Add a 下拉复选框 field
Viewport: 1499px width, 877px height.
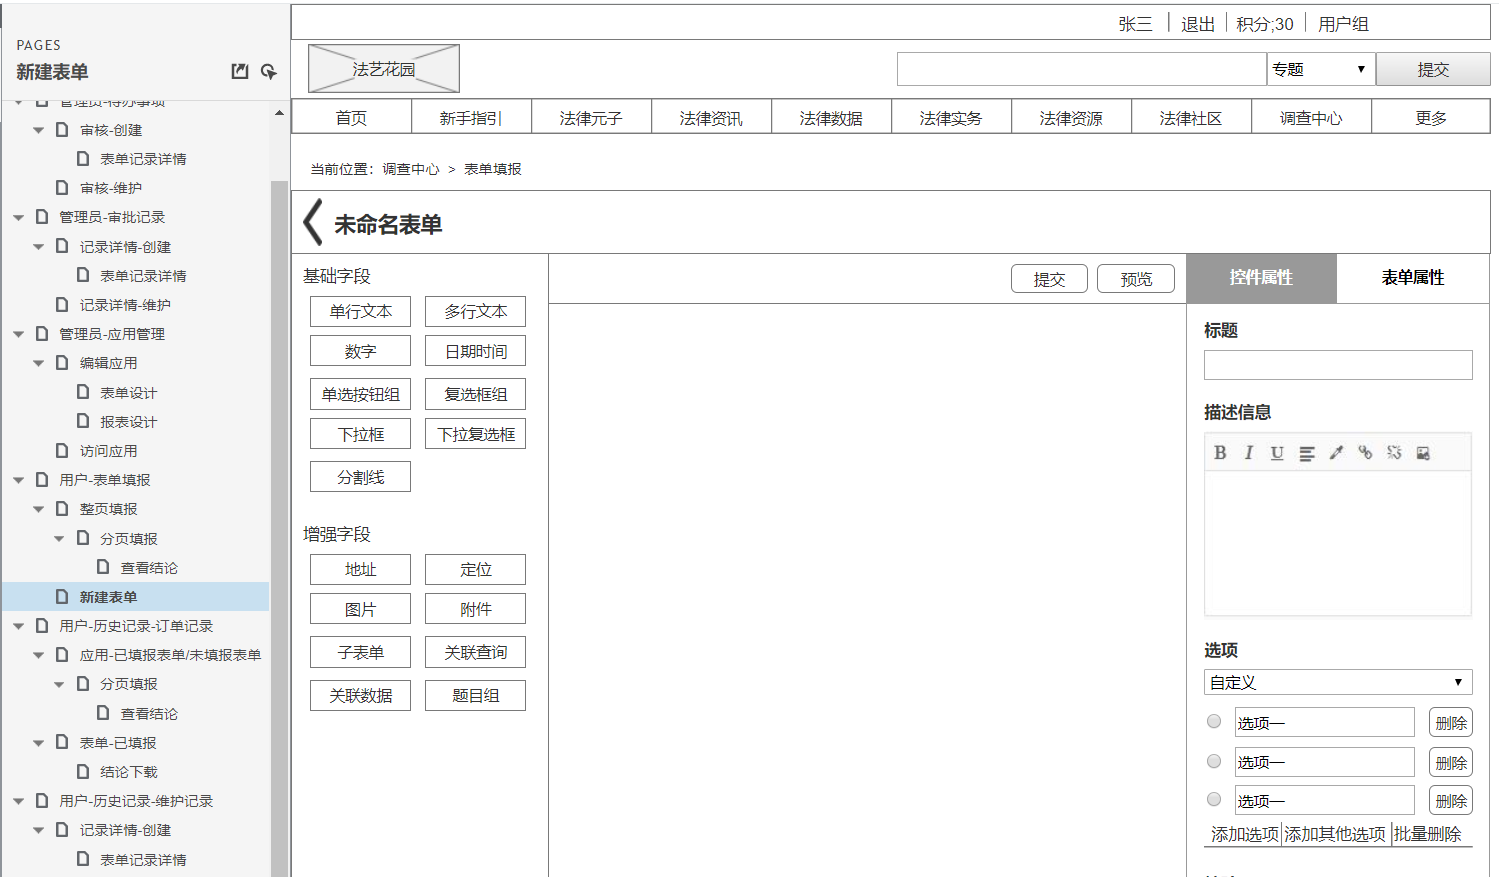(475, 434)
